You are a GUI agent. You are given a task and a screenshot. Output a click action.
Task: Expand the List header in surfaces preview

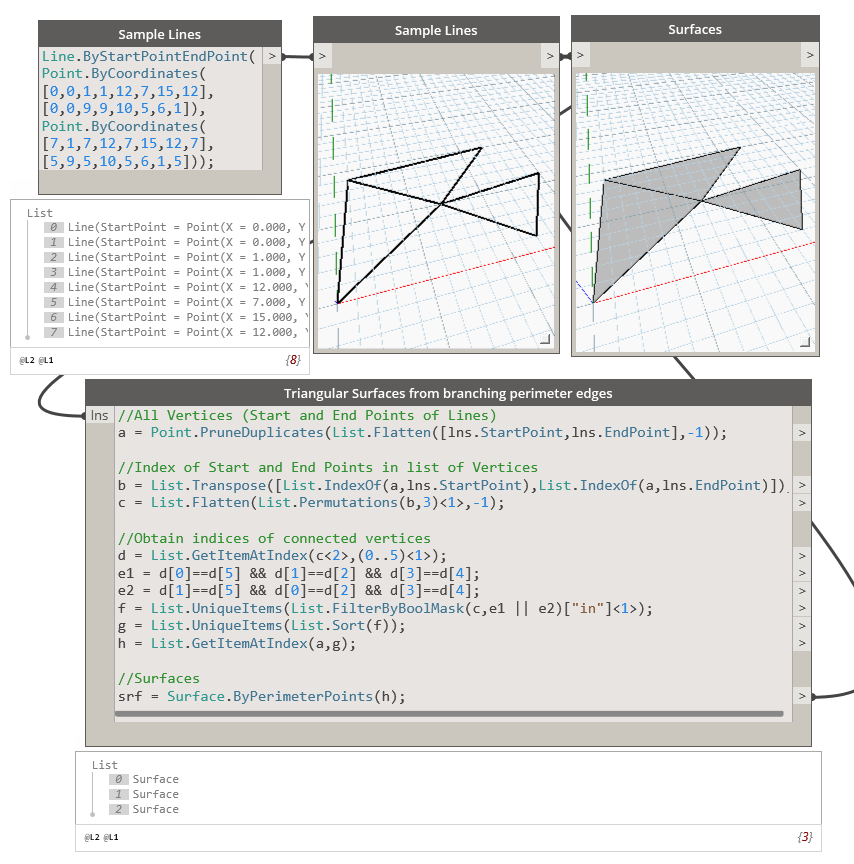point(105,765)
